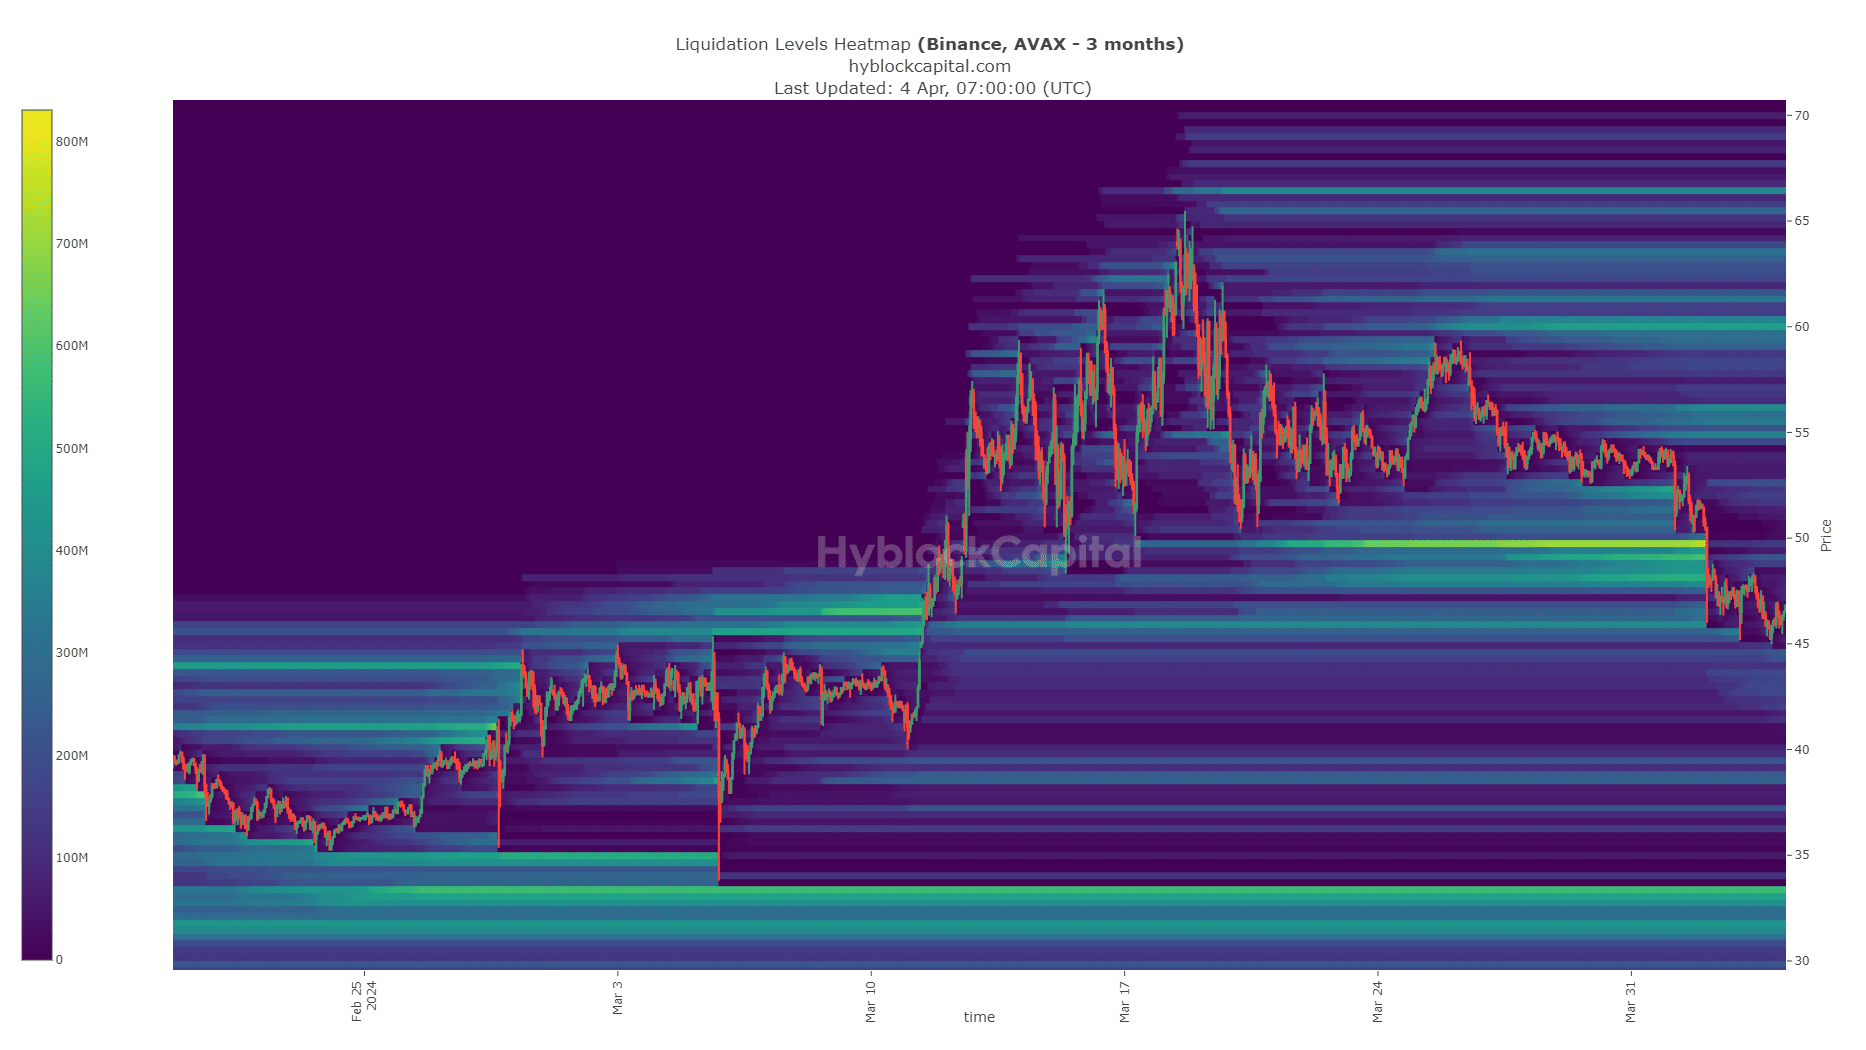1866x1050 pixels.
Task: Click the 200M label on color scale
Action: coord(72,756)
